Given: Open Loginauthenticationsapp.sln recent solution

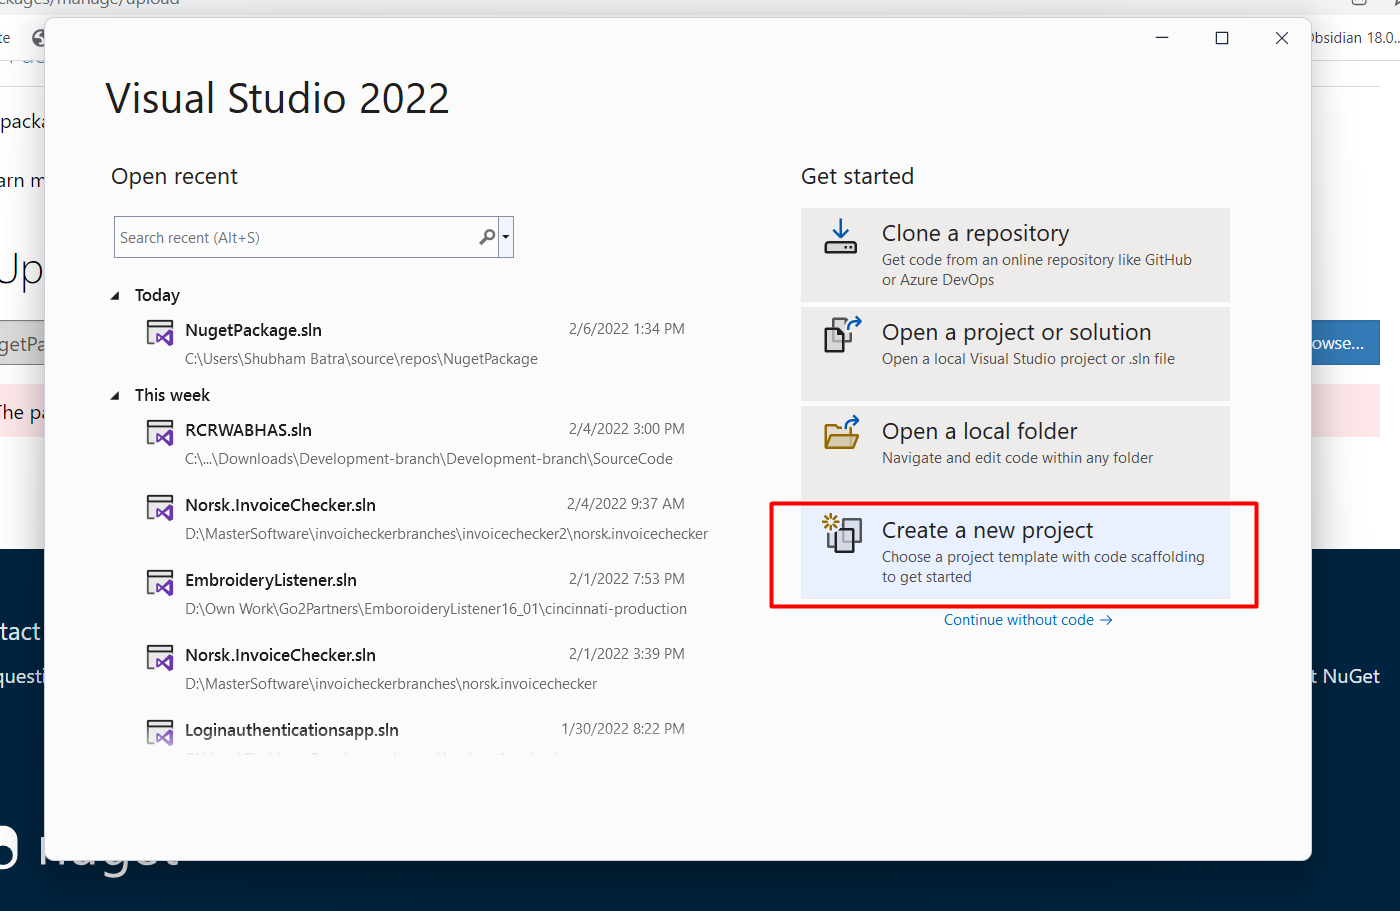Looking at the screenshot, I should pyautogui.click(x=415, y=735).
